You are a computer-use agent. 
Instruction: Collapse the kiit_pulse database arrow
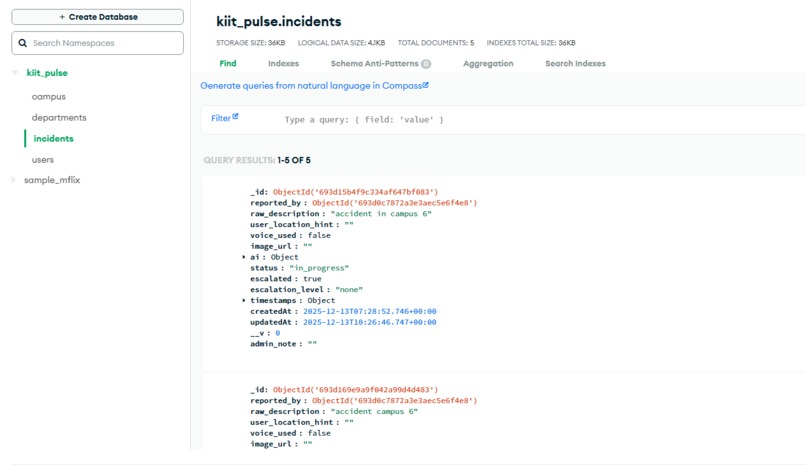15,72
